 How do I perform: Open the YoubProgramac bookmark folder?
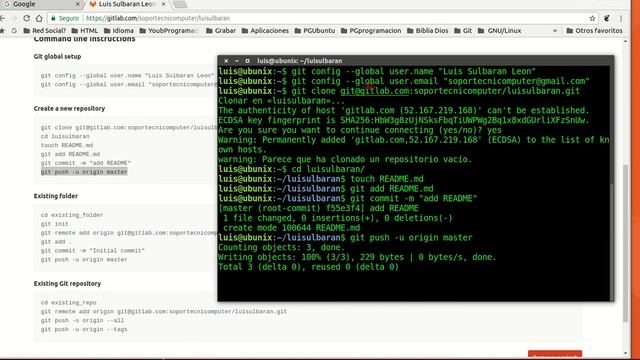click(169, 31)
